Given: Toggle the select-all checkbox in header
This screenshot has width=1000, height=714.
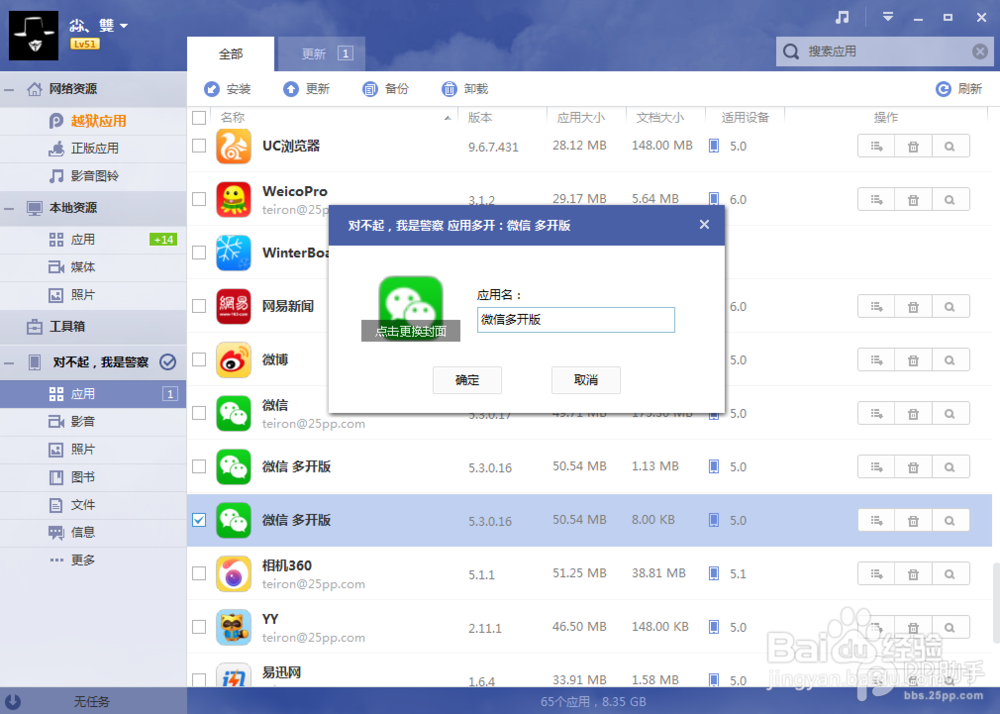Looking at the screenshot, I should click(199, 118).
